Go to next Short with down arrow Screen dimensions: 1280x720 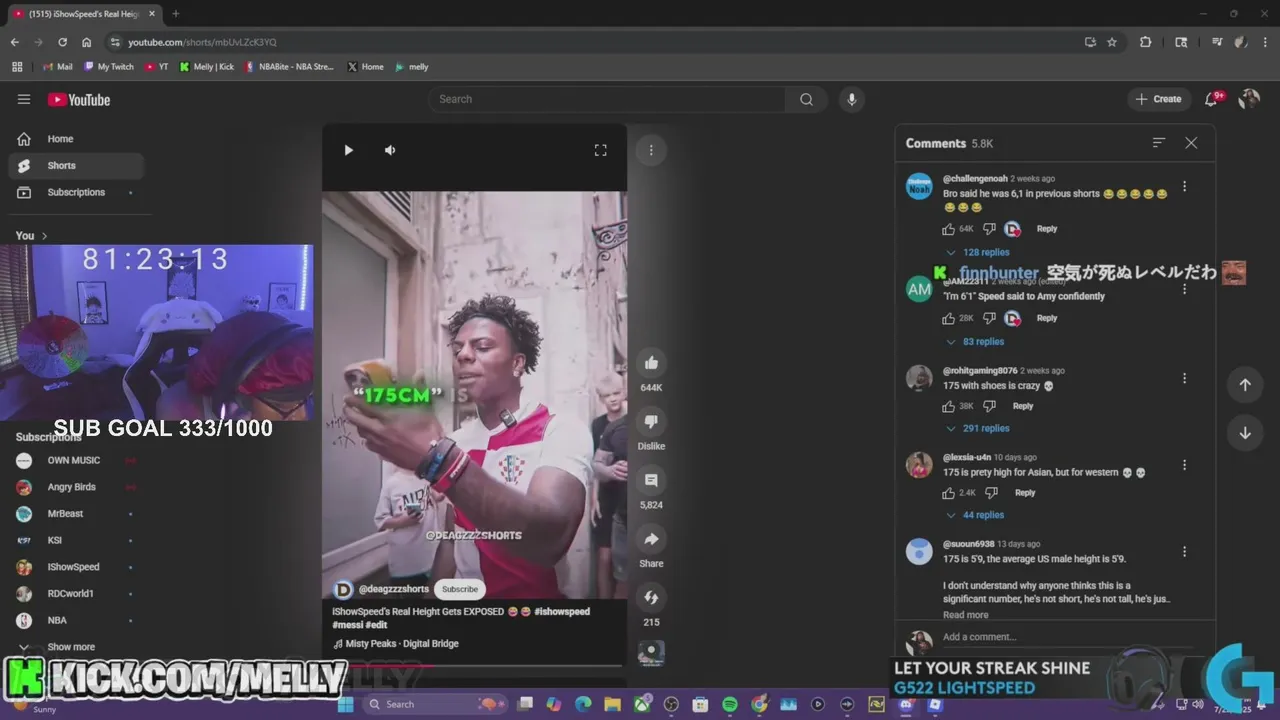point(1245,433)
